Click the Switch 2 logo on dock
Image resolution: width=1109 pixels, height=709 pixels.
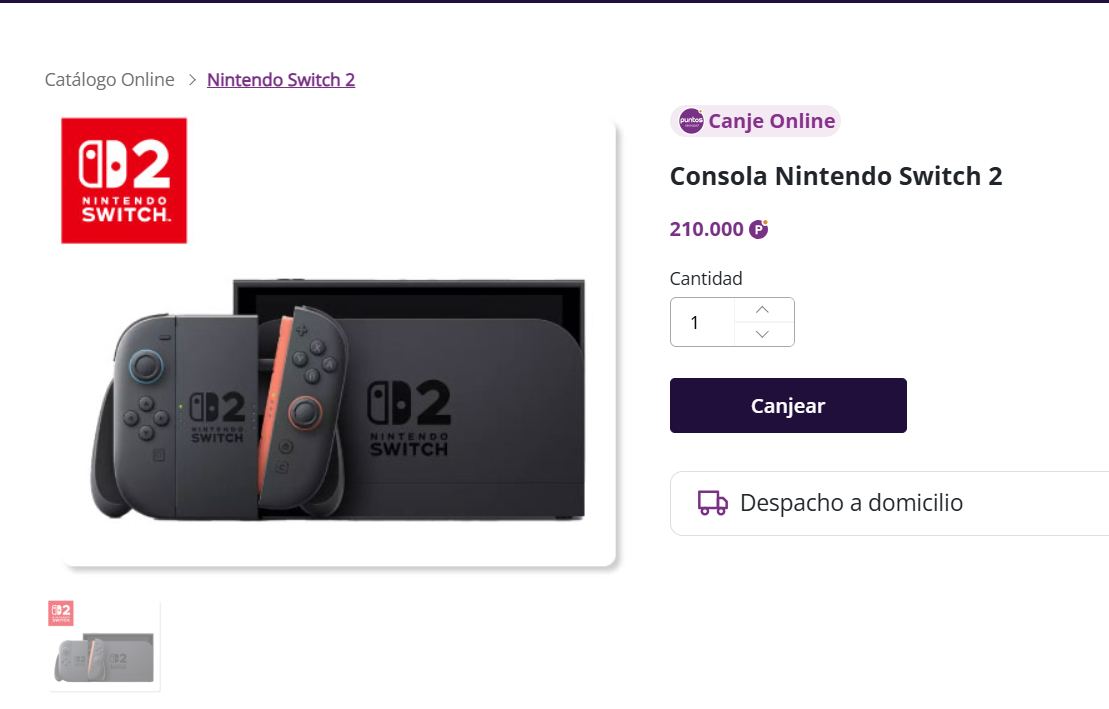pos(409,418)
